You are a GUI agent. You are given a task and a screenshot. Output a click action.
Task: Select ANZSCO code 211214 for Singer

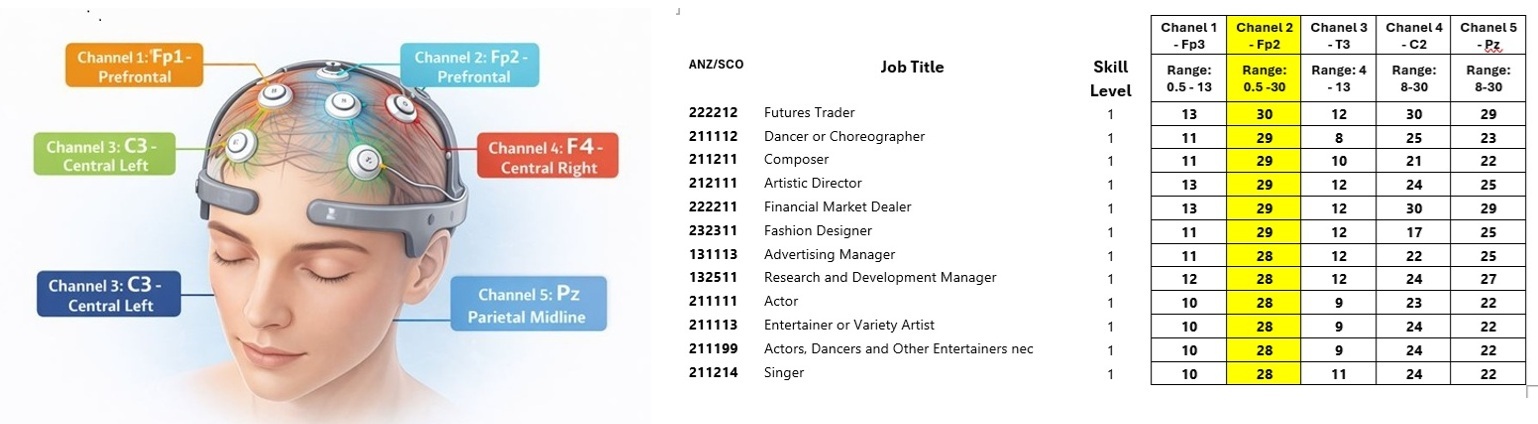(711, 373)
